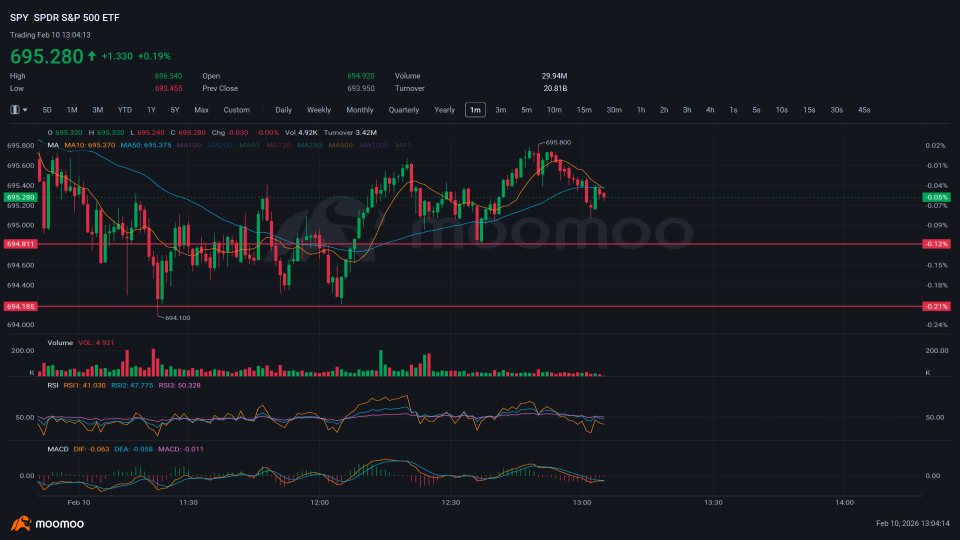
Task: Choose the 1s interval
Action: click(x=733, y=110)
